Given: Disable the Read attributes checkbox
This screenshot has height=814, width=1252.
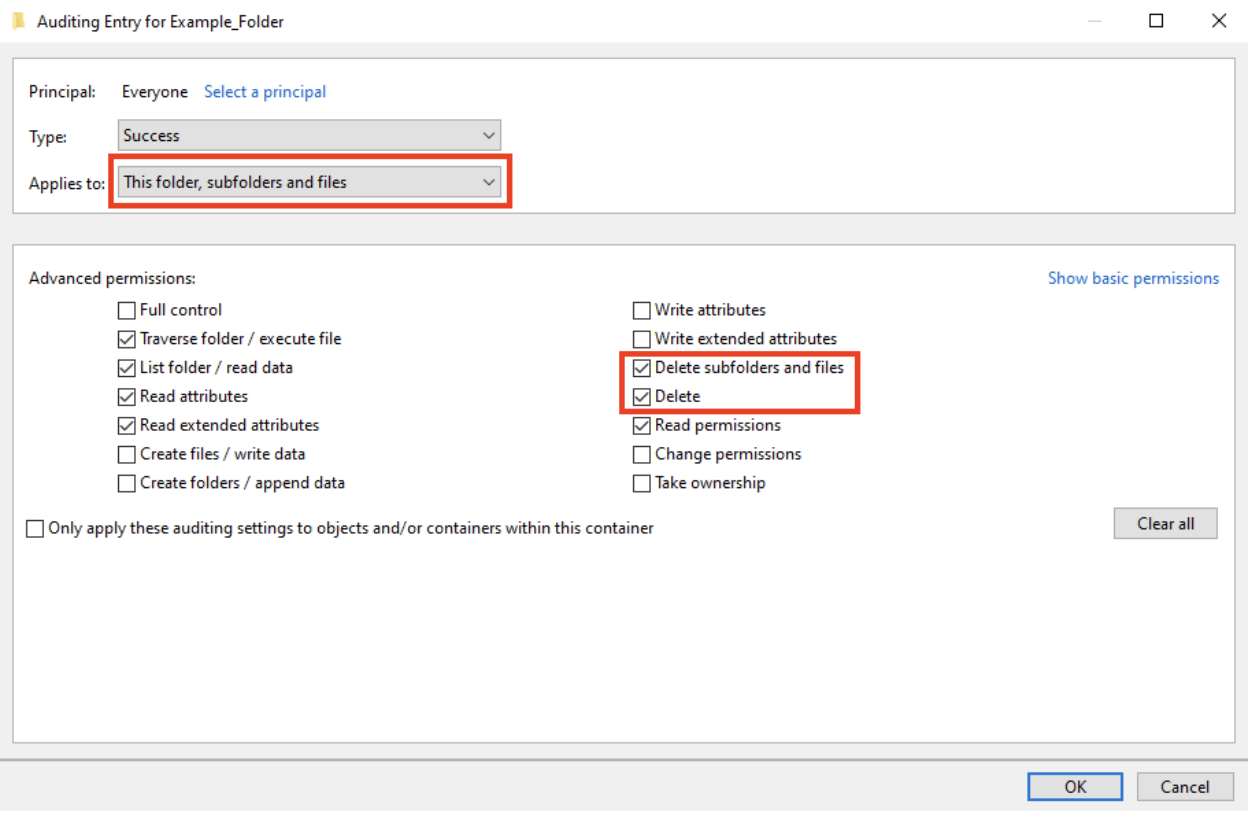Looking at the screenshot, I should pyautogui.click(x=126, y=396).
